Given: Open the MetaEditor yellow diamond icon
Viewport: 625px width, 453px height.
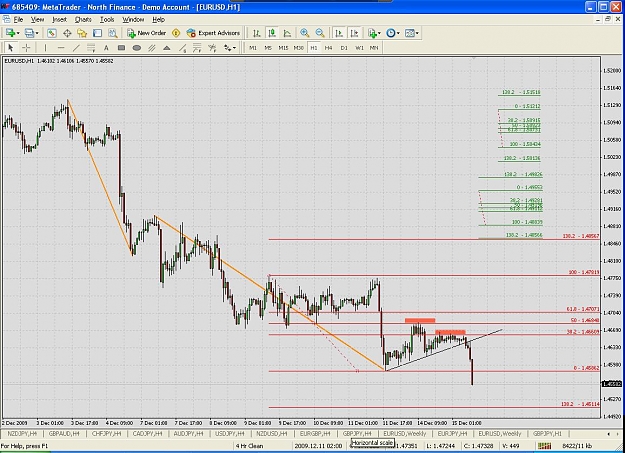Looking at the screenshot, I should [x=176, y=33].
